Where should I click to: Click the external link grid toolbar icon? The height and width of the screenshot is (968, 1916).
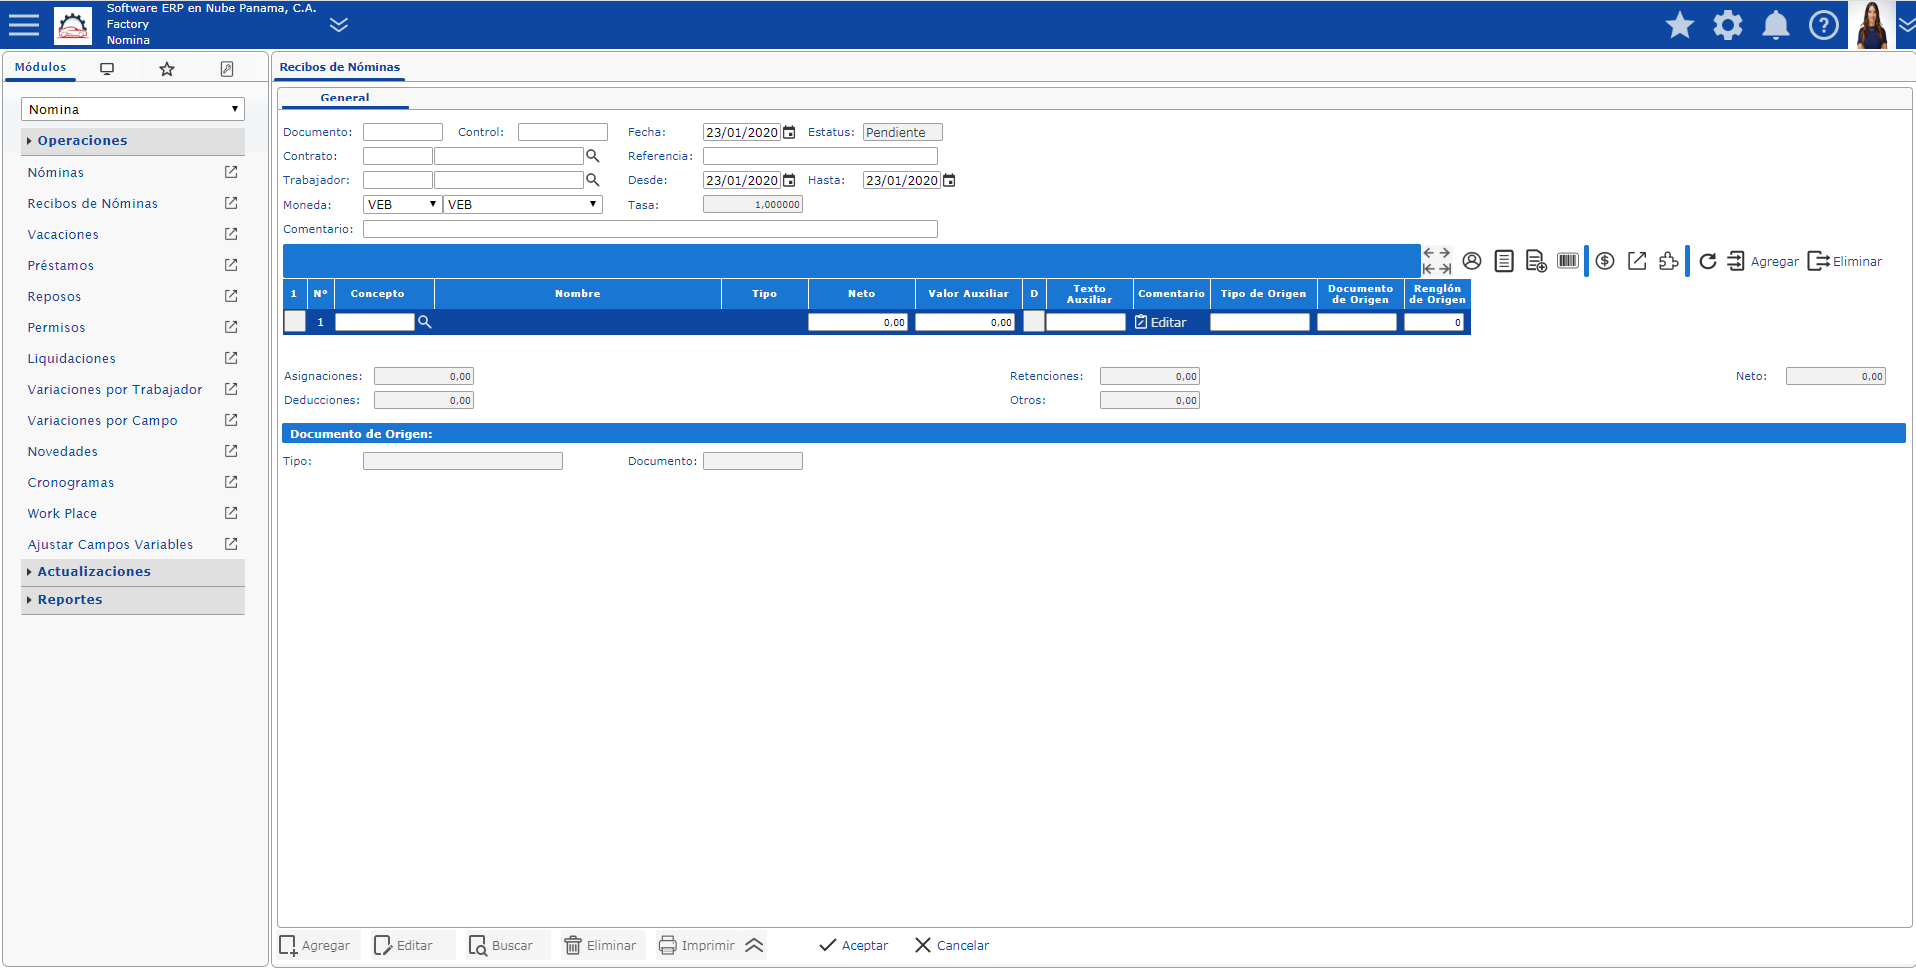1637,261
